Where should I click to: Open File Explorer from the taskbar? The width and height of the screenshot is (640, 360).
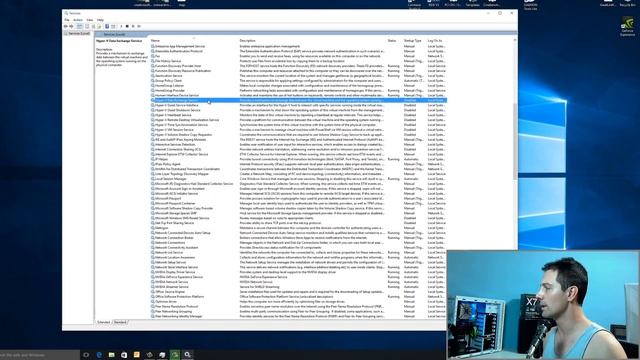[x=111, y=355]
